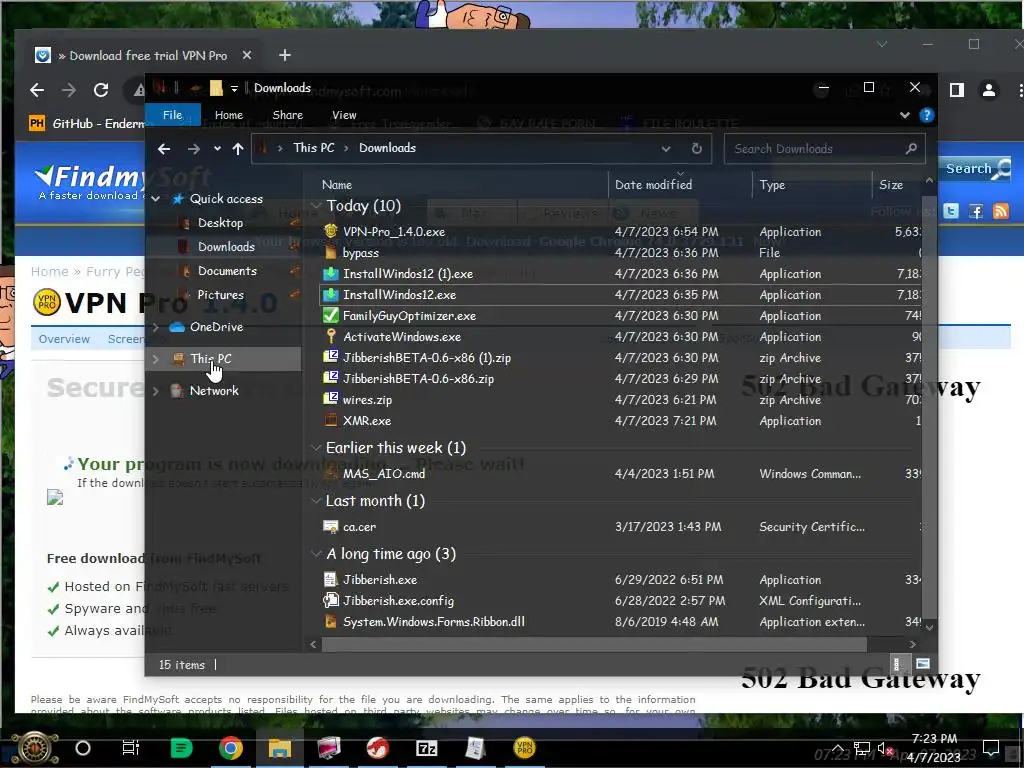Image resolution: width=1024 pixels, height=768 pixels.
Task: Open Task View on taskbar
Action: click(x=131, y=748)
